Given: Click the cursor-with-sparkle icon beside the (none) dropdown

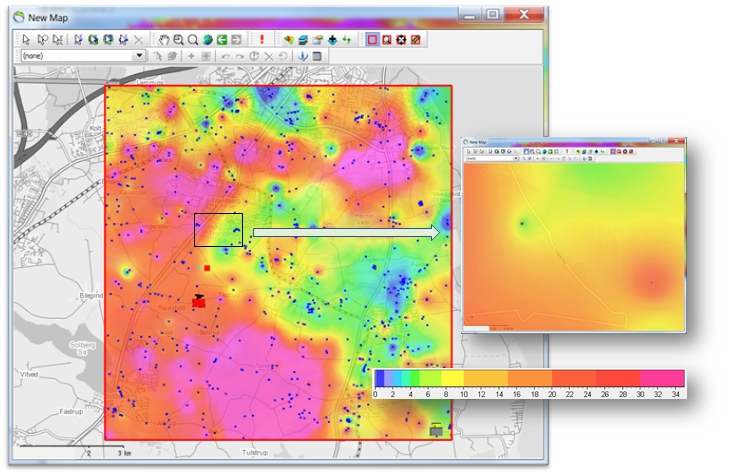Looking at the screenshot, I should tap(158, 56).
